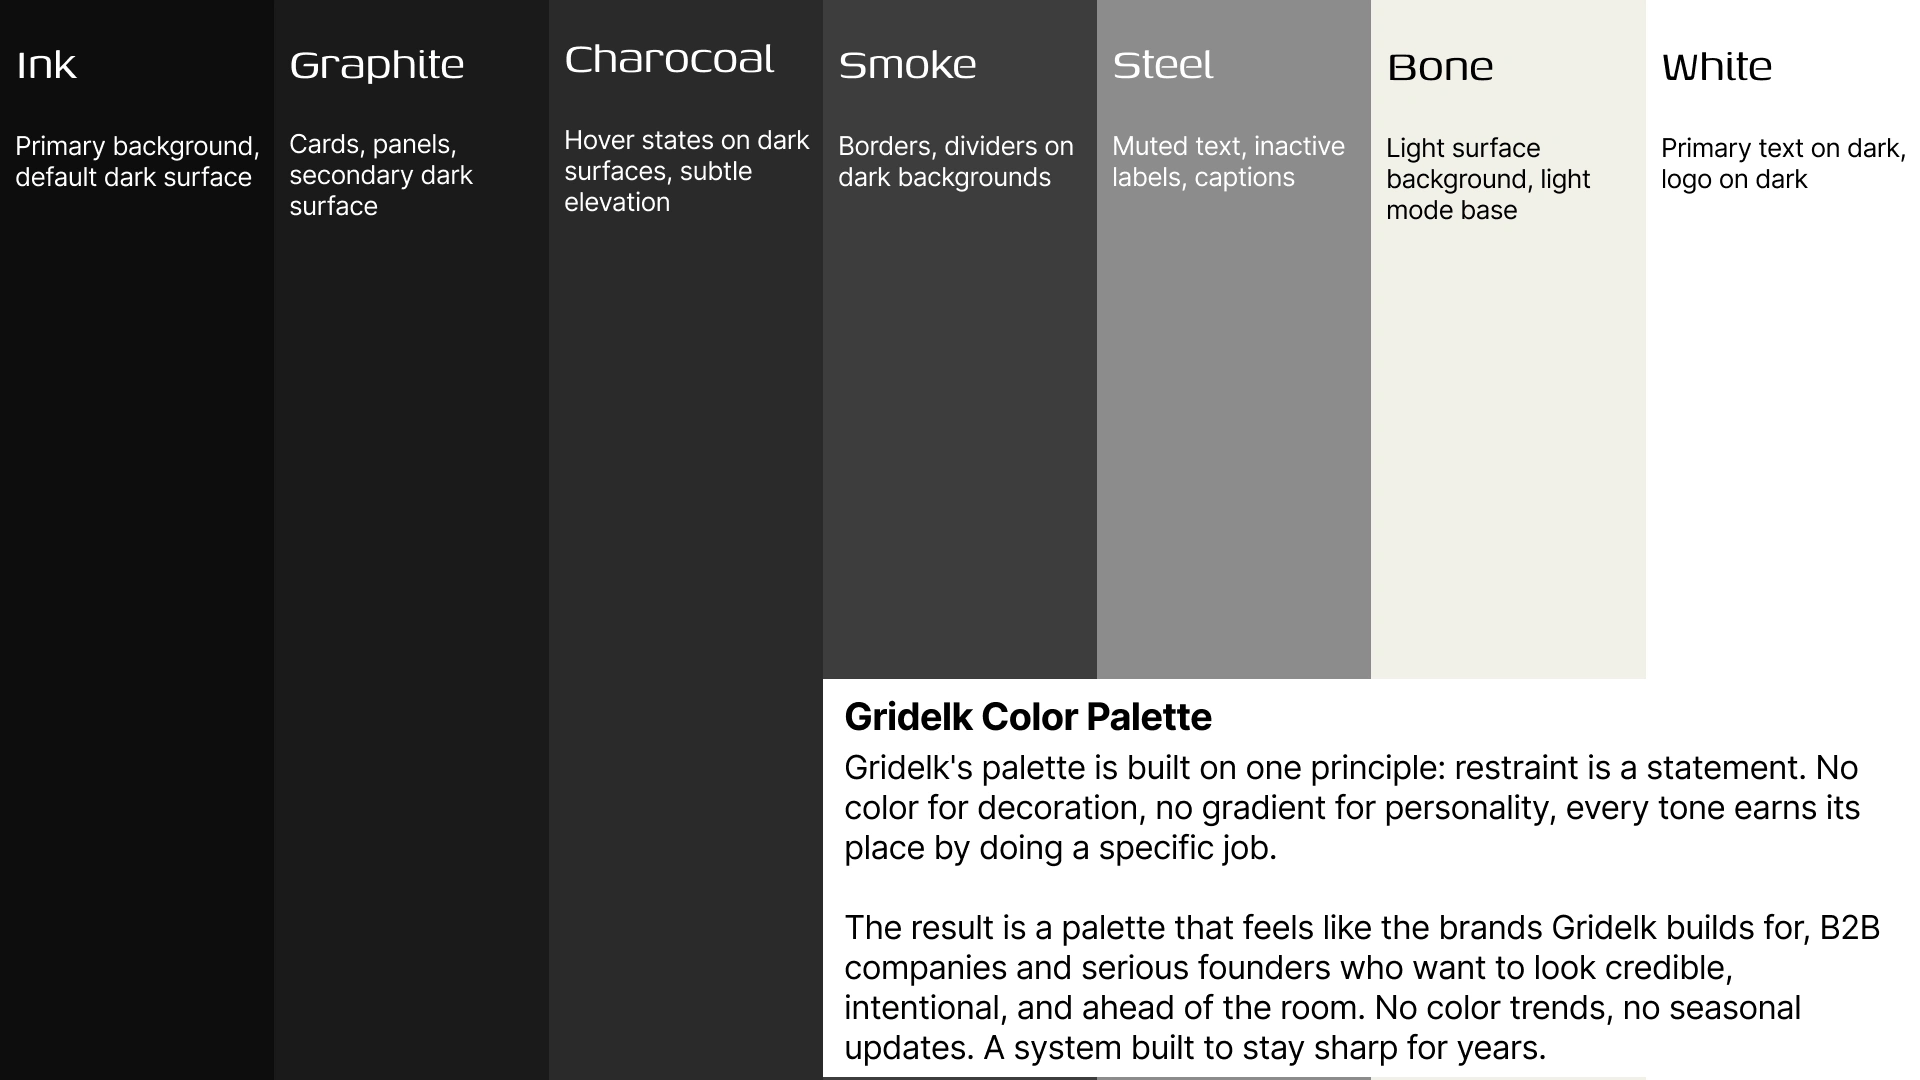1920x1080 pixels.
Task: Select the paragraph starting 'The result is'
Action: [1362, 988]
